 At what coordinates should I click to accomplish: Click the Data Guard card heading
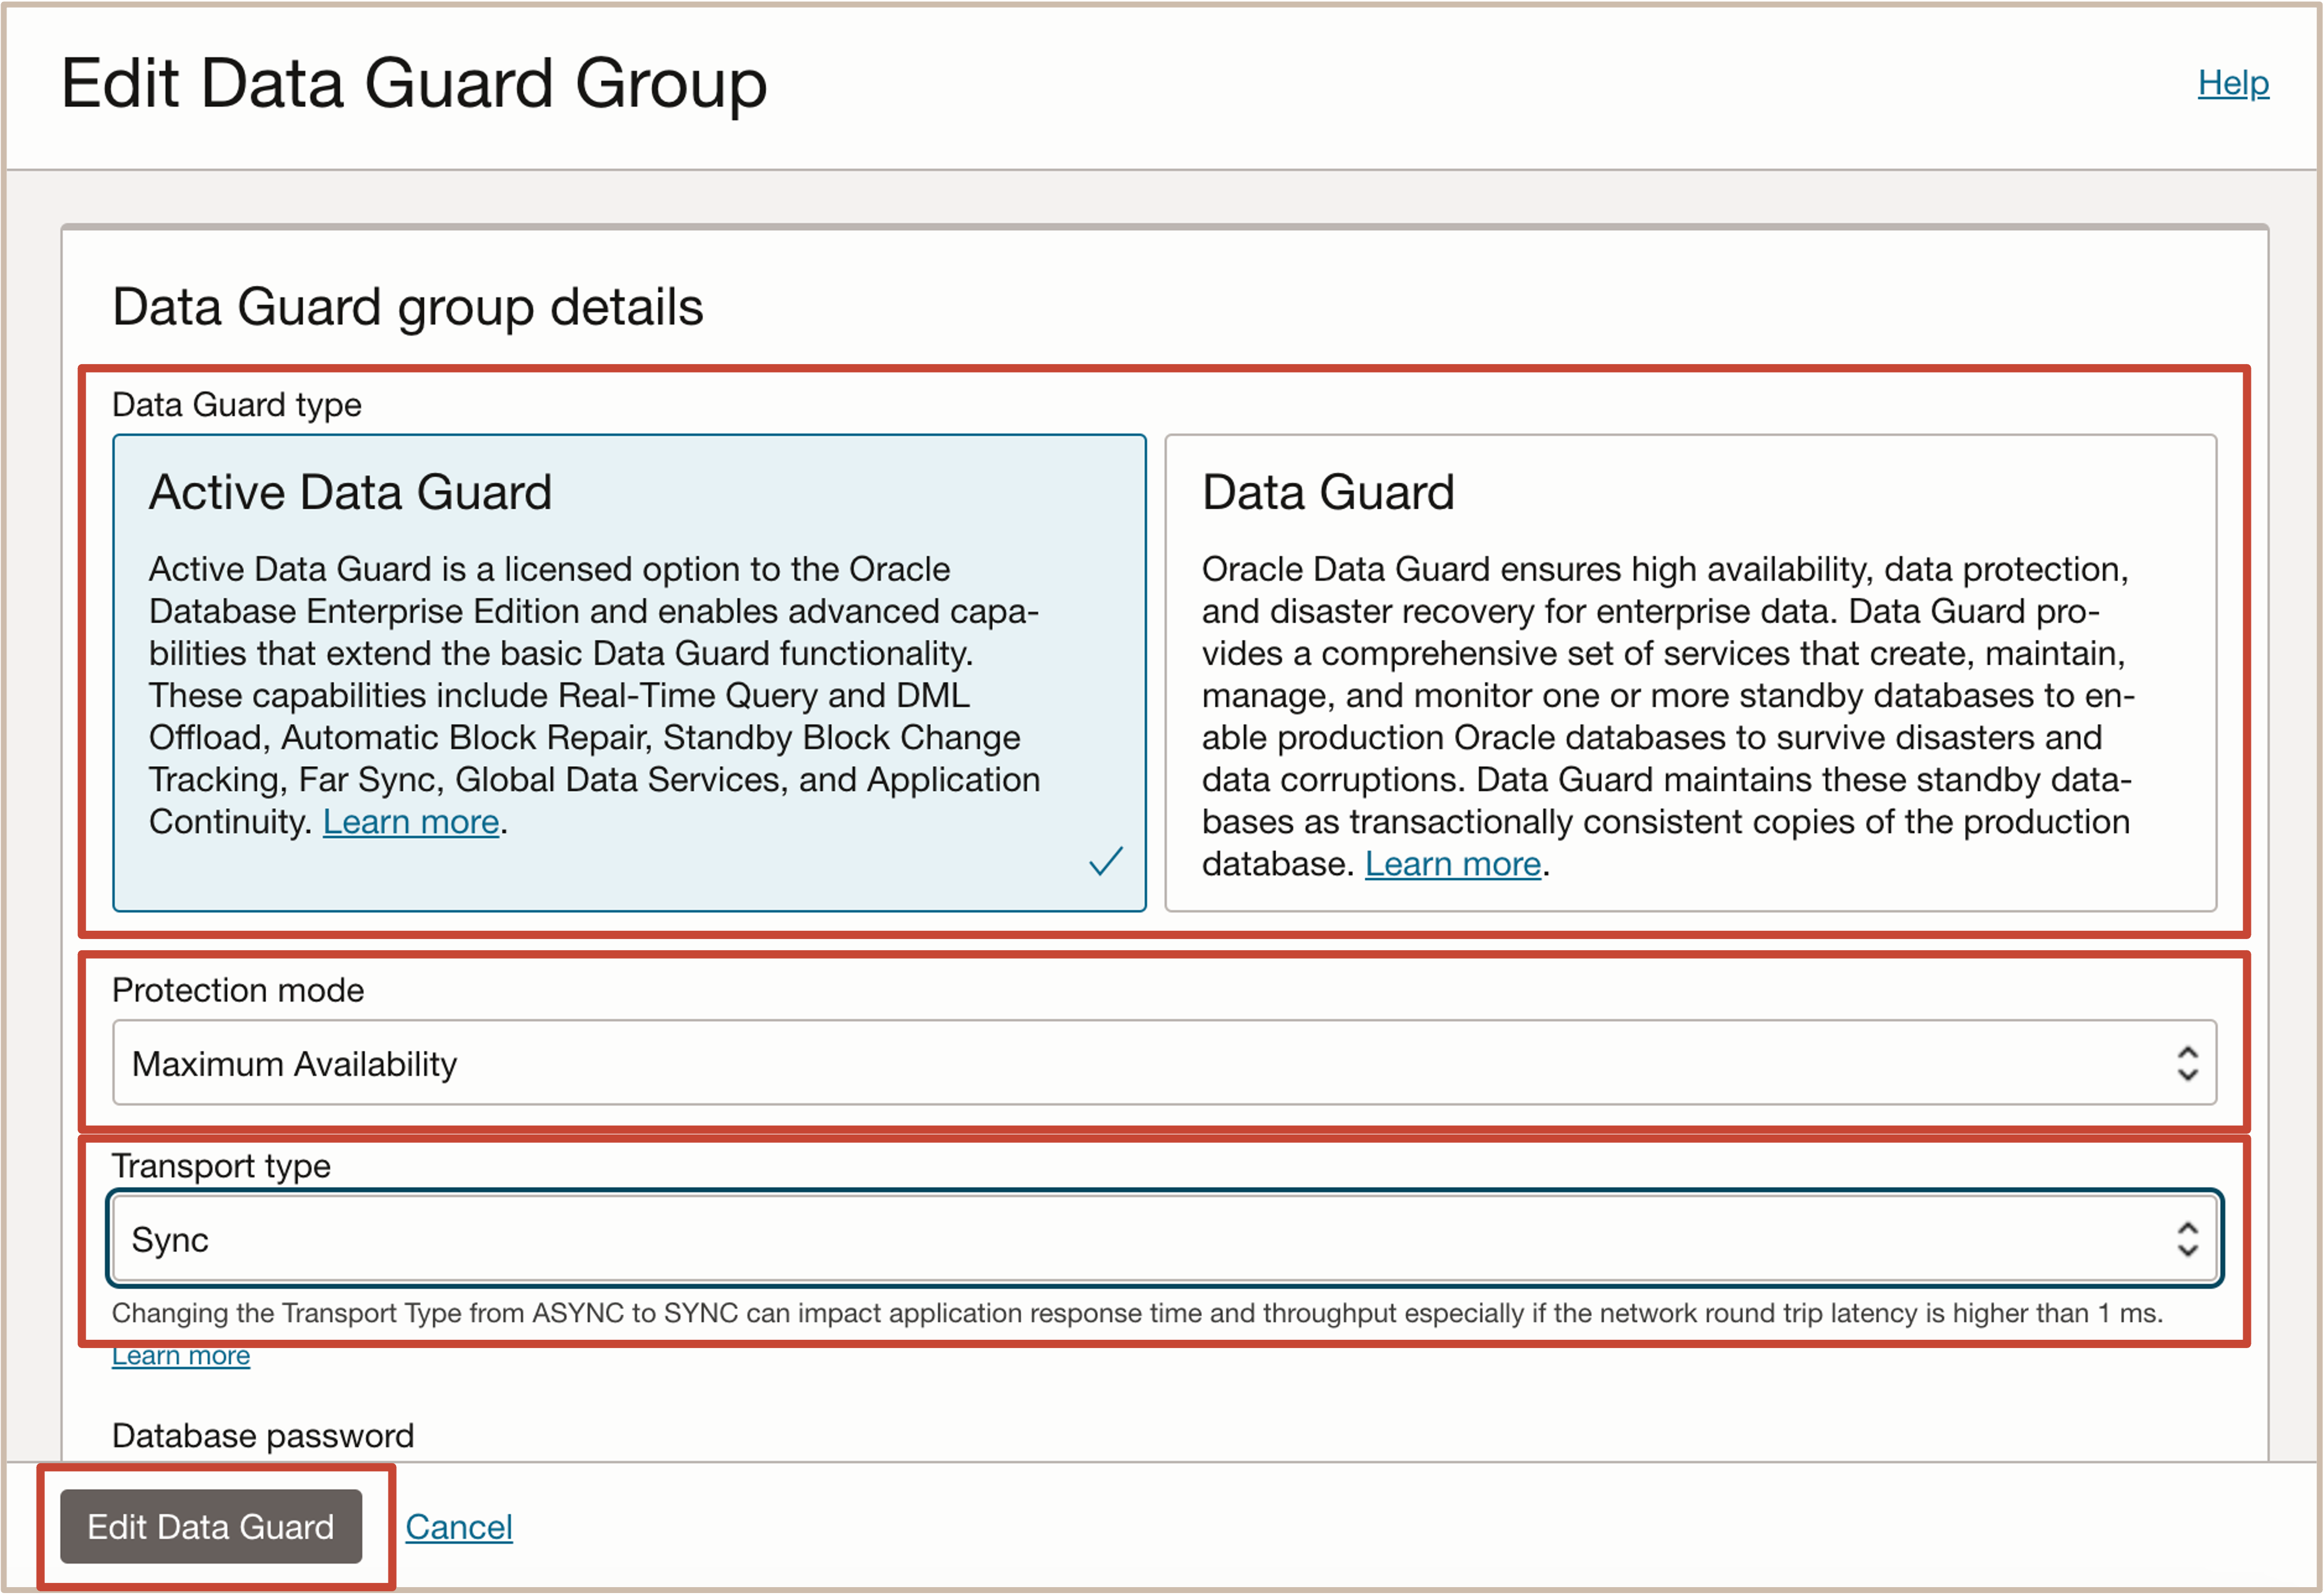1327,492
